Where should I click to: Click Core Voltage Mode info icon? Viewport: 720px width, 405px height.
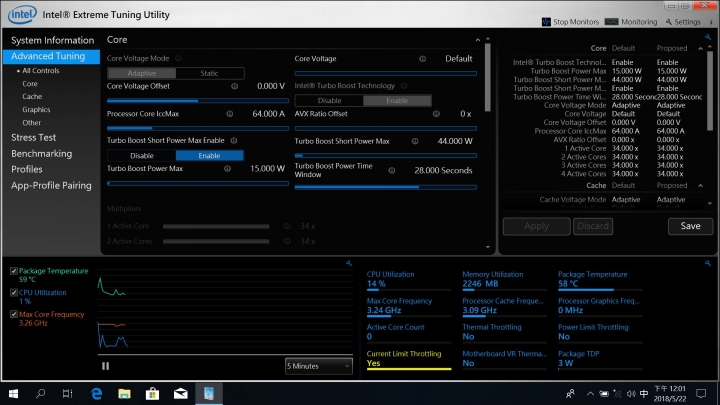pyautogui.click(x=178, y=58)
